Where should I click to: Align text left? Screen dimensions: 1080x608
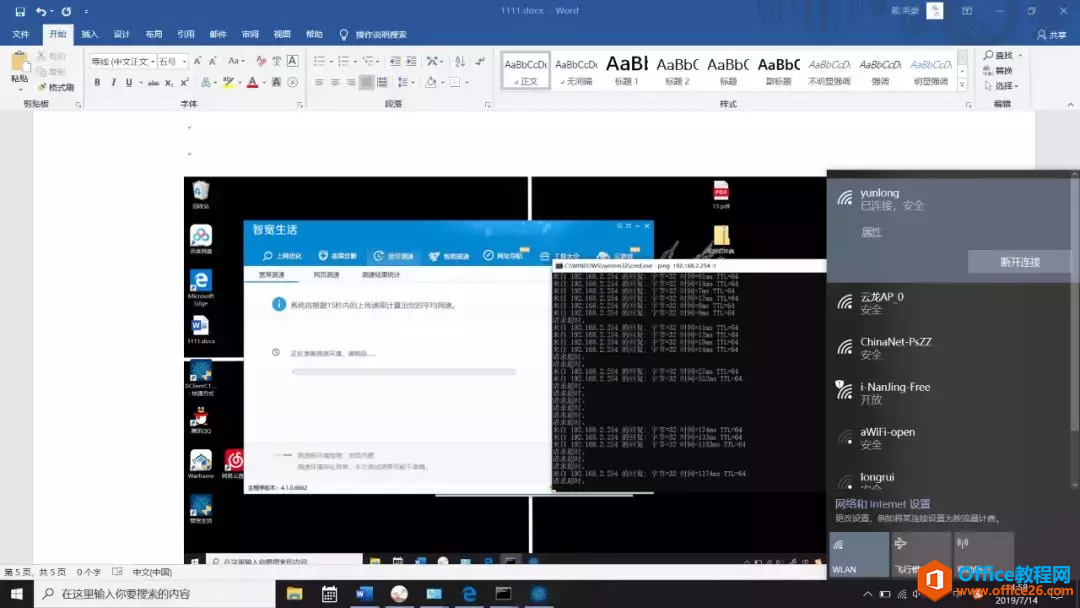(x=319, y=83)
